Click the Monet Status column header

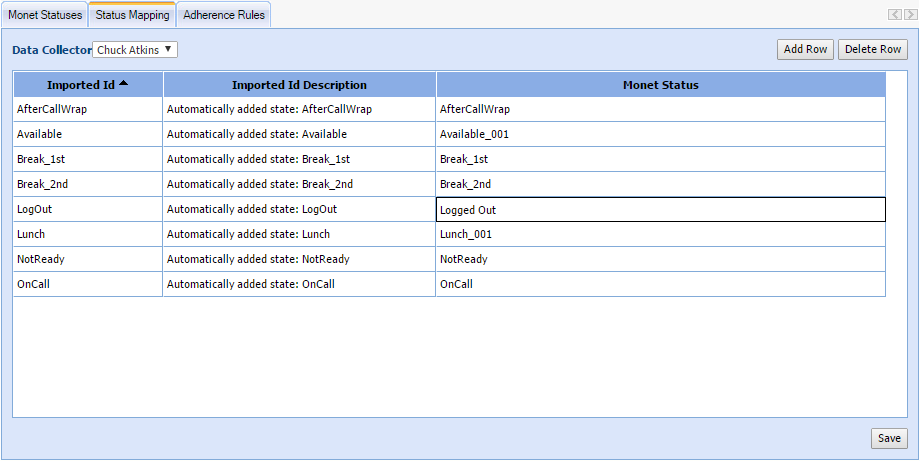[x=660, y=85]
